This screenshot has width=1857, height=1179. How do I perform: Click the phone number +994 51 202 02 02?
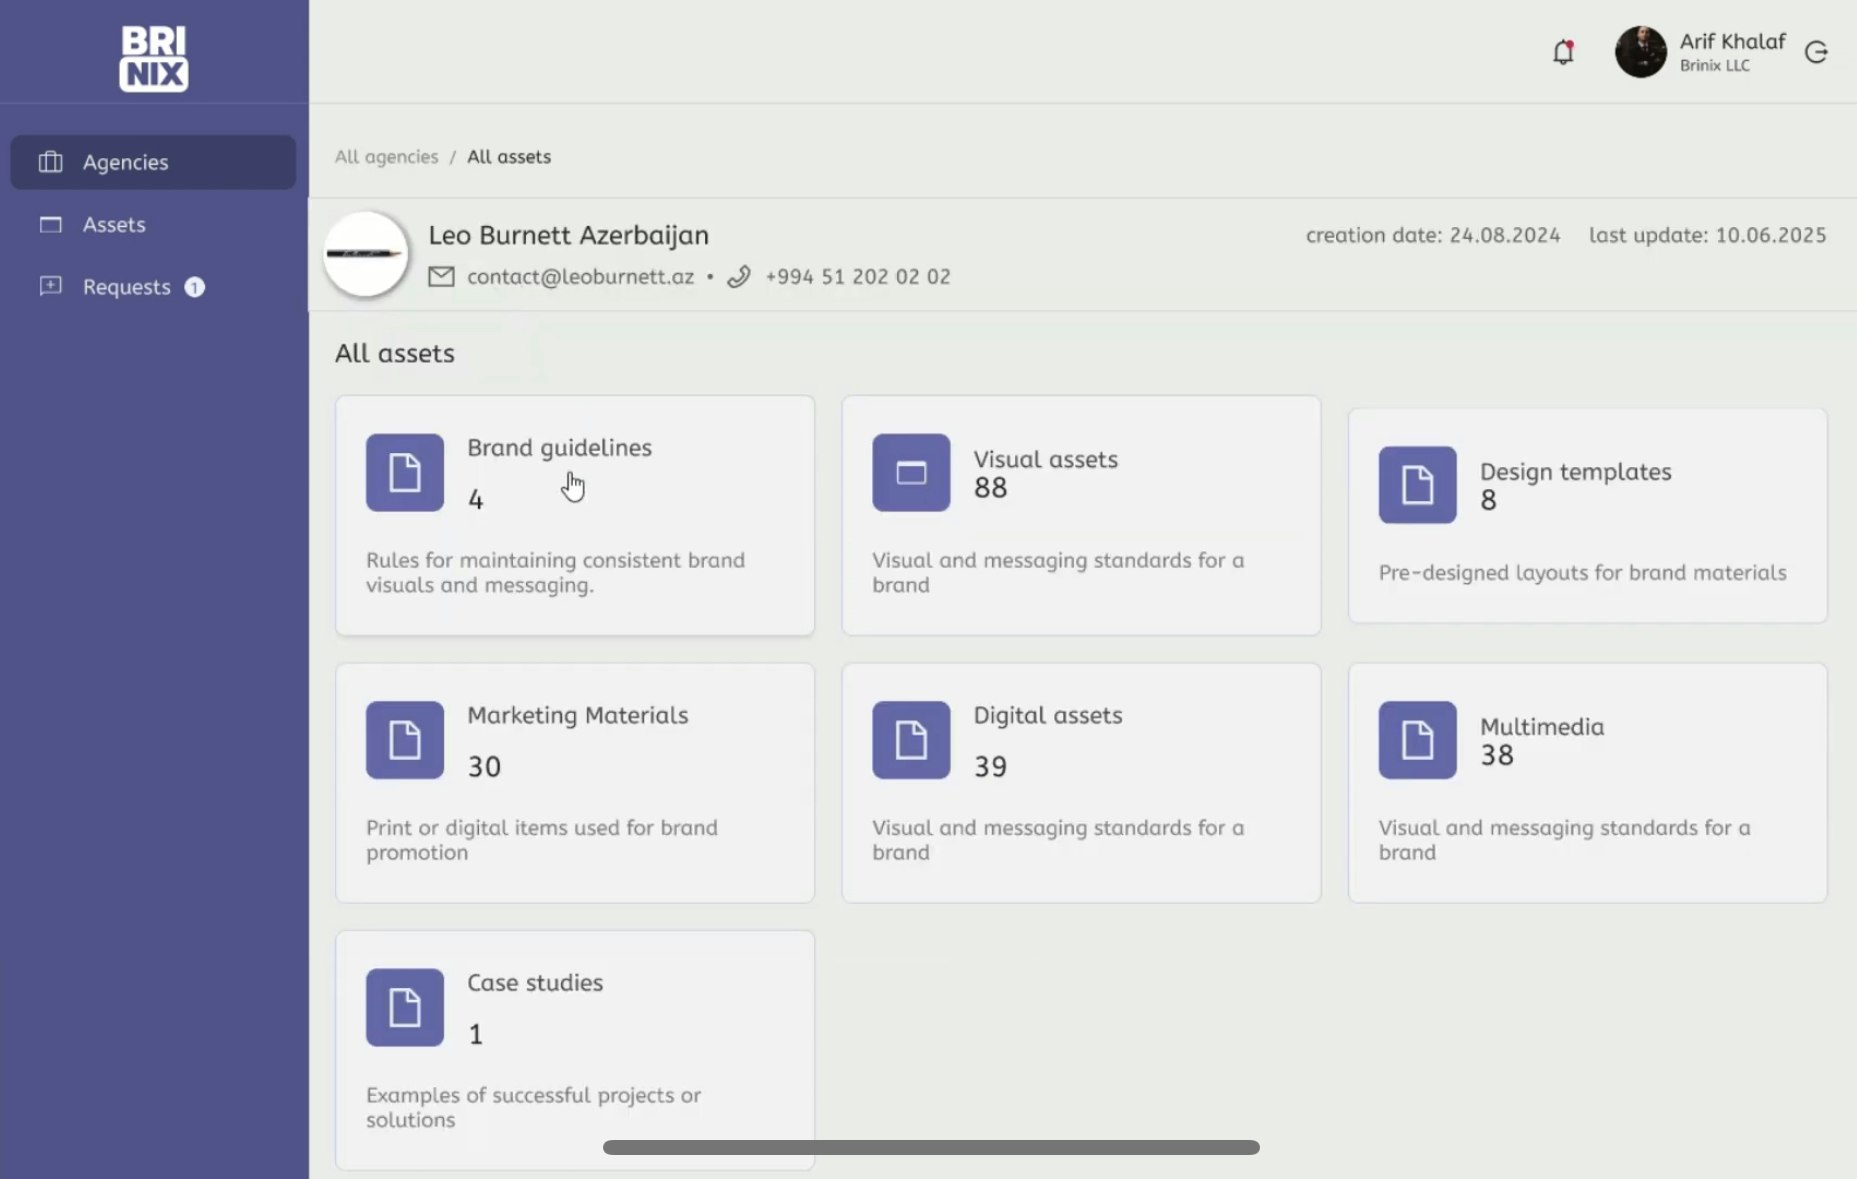pyautogui.click(x=858, y=277)
